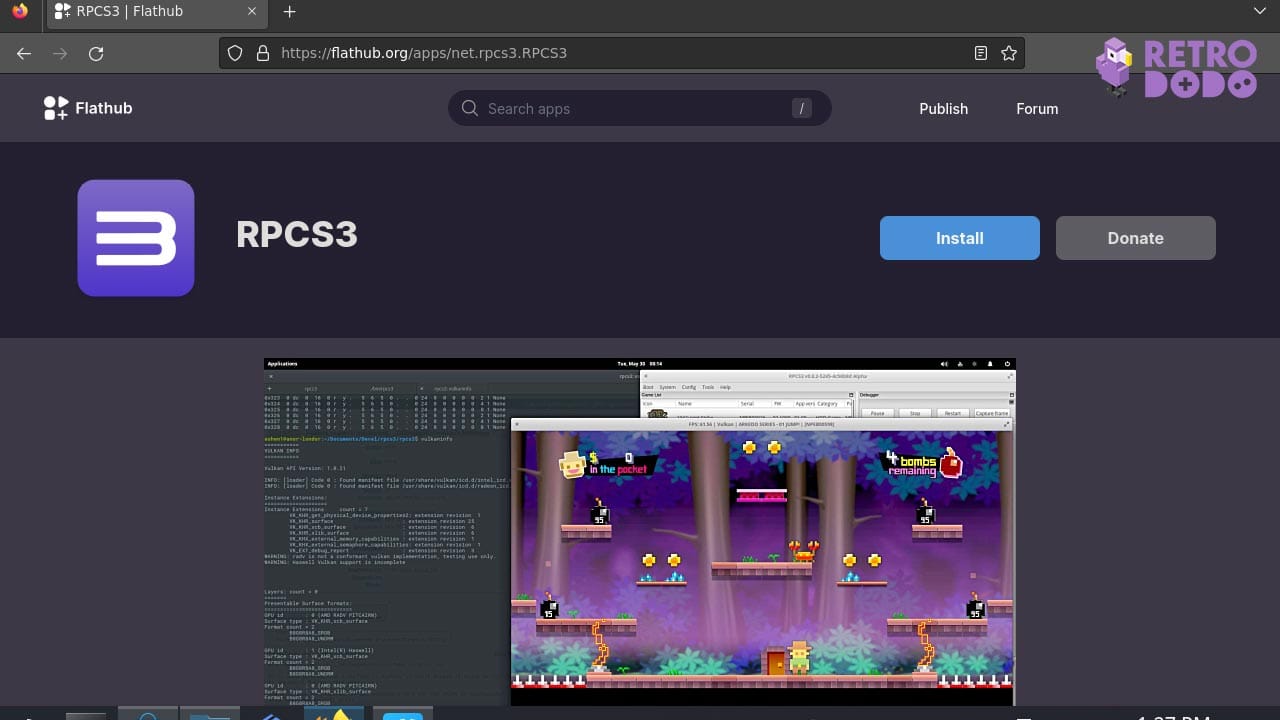This screenshot has height=720, width=1280.
Task: Click the Firefox icon beside the tab
Action: tap(20, 12)
